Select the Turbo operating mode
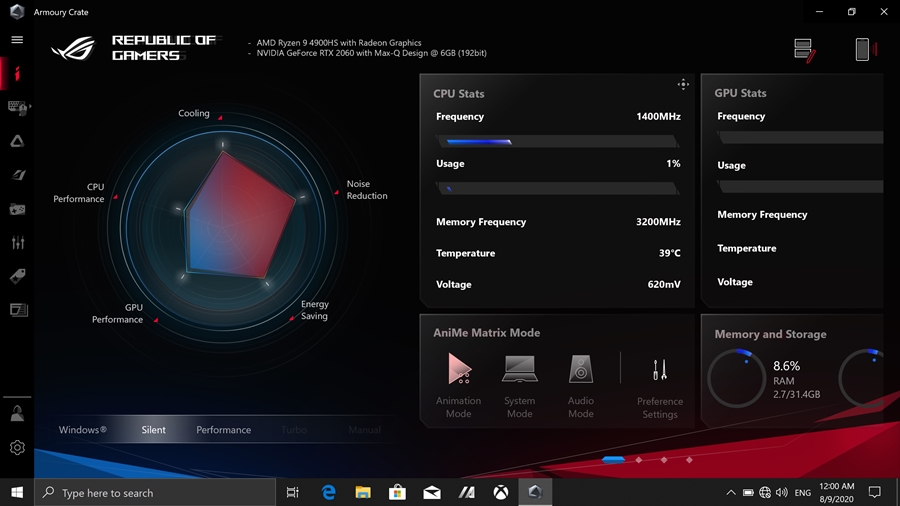The image size is (900, 506). point(294,430)
